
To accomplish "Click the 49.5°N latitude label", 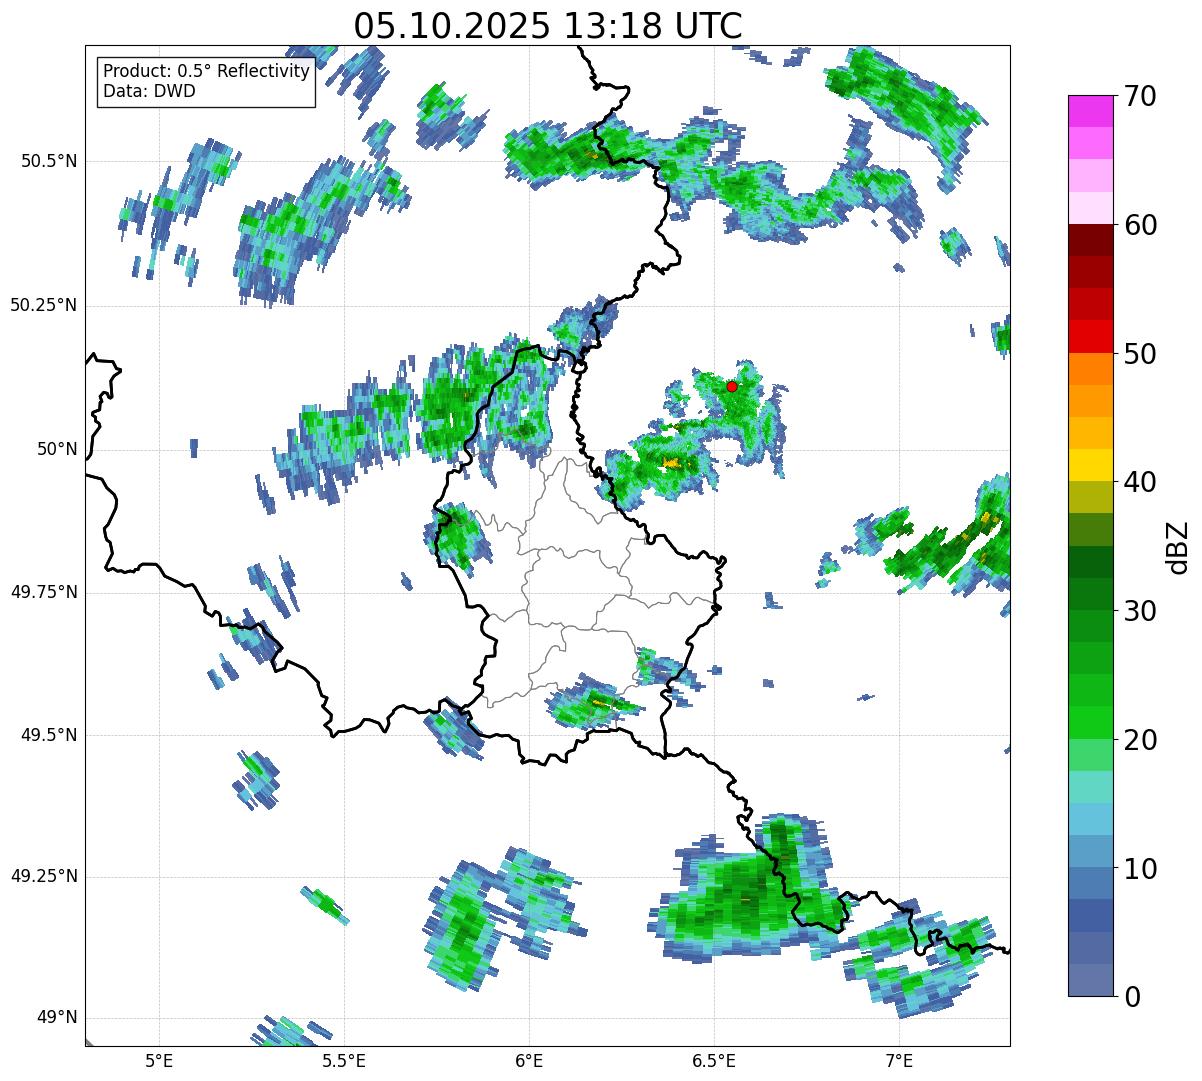I will point(48,735).
